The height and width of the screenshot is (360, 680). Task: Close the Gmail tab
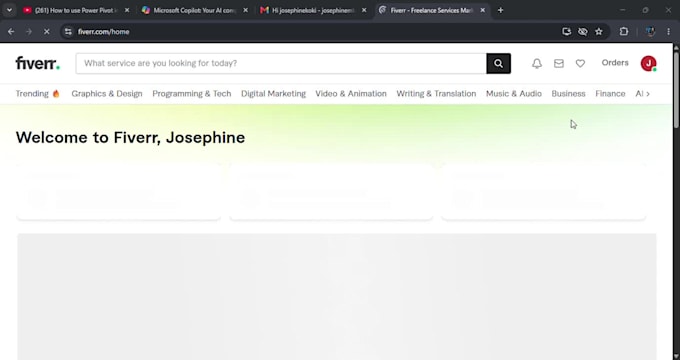pos(364,10)
